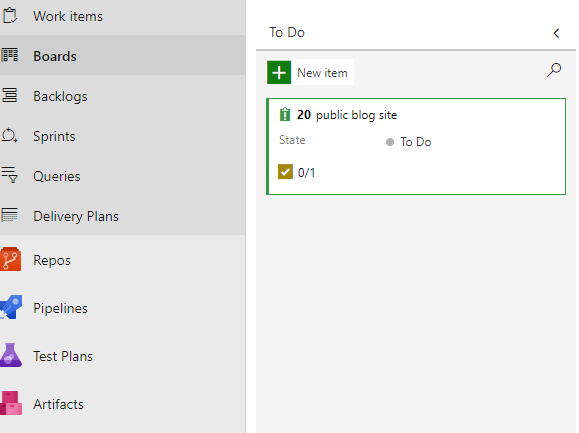579x433 pixels.
Task: Open the Work items clipboard icon
Action: point(10,16)
